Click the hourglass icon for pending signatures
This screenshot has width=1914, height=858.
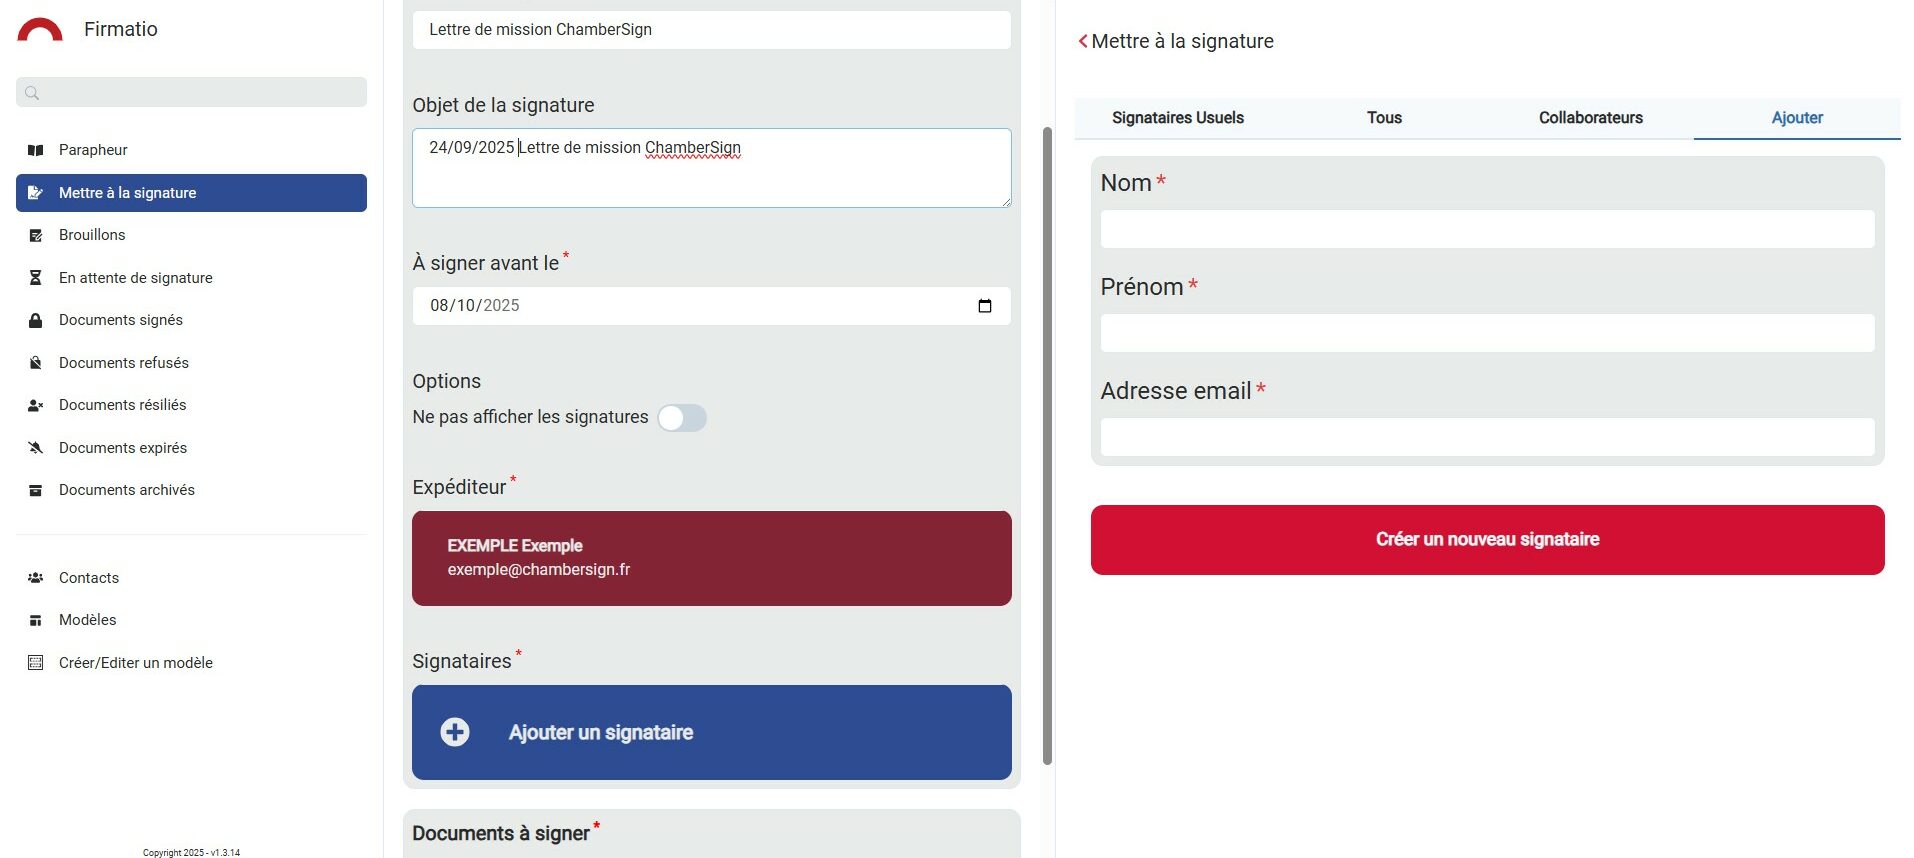[x=36, y=278]
